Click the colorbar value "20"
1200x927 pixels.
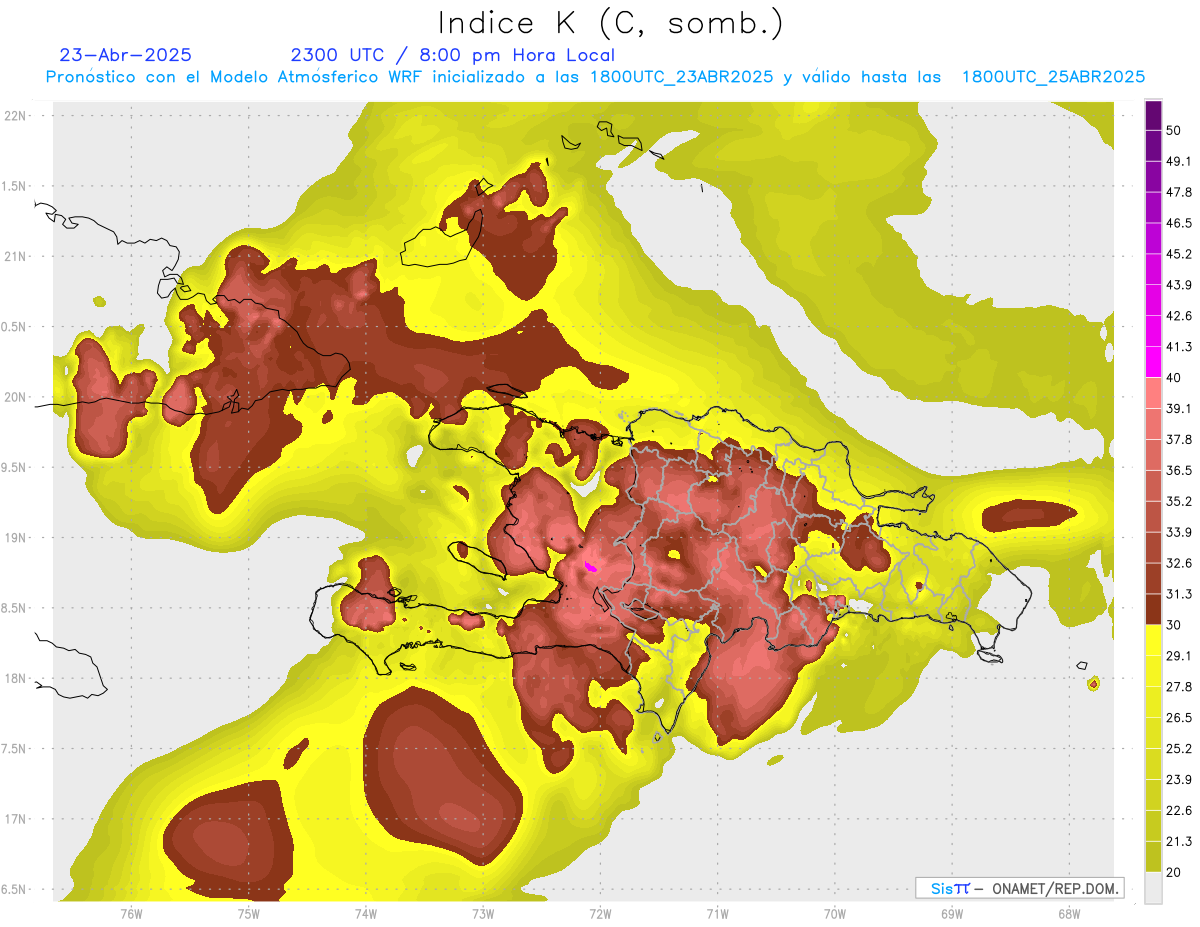[1174, 873]
